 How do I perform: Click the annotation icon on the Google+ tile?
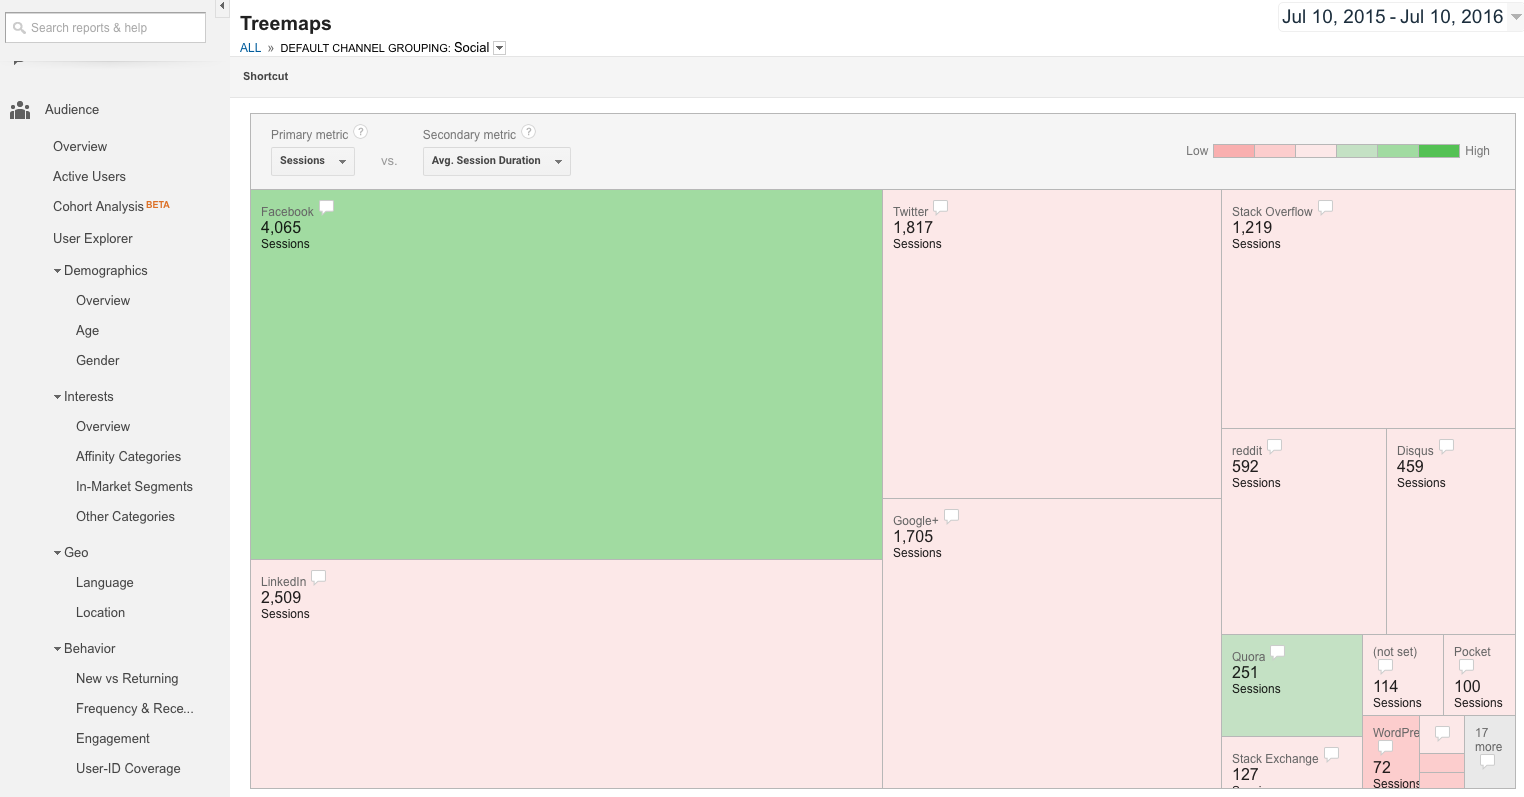pos(951,515)
